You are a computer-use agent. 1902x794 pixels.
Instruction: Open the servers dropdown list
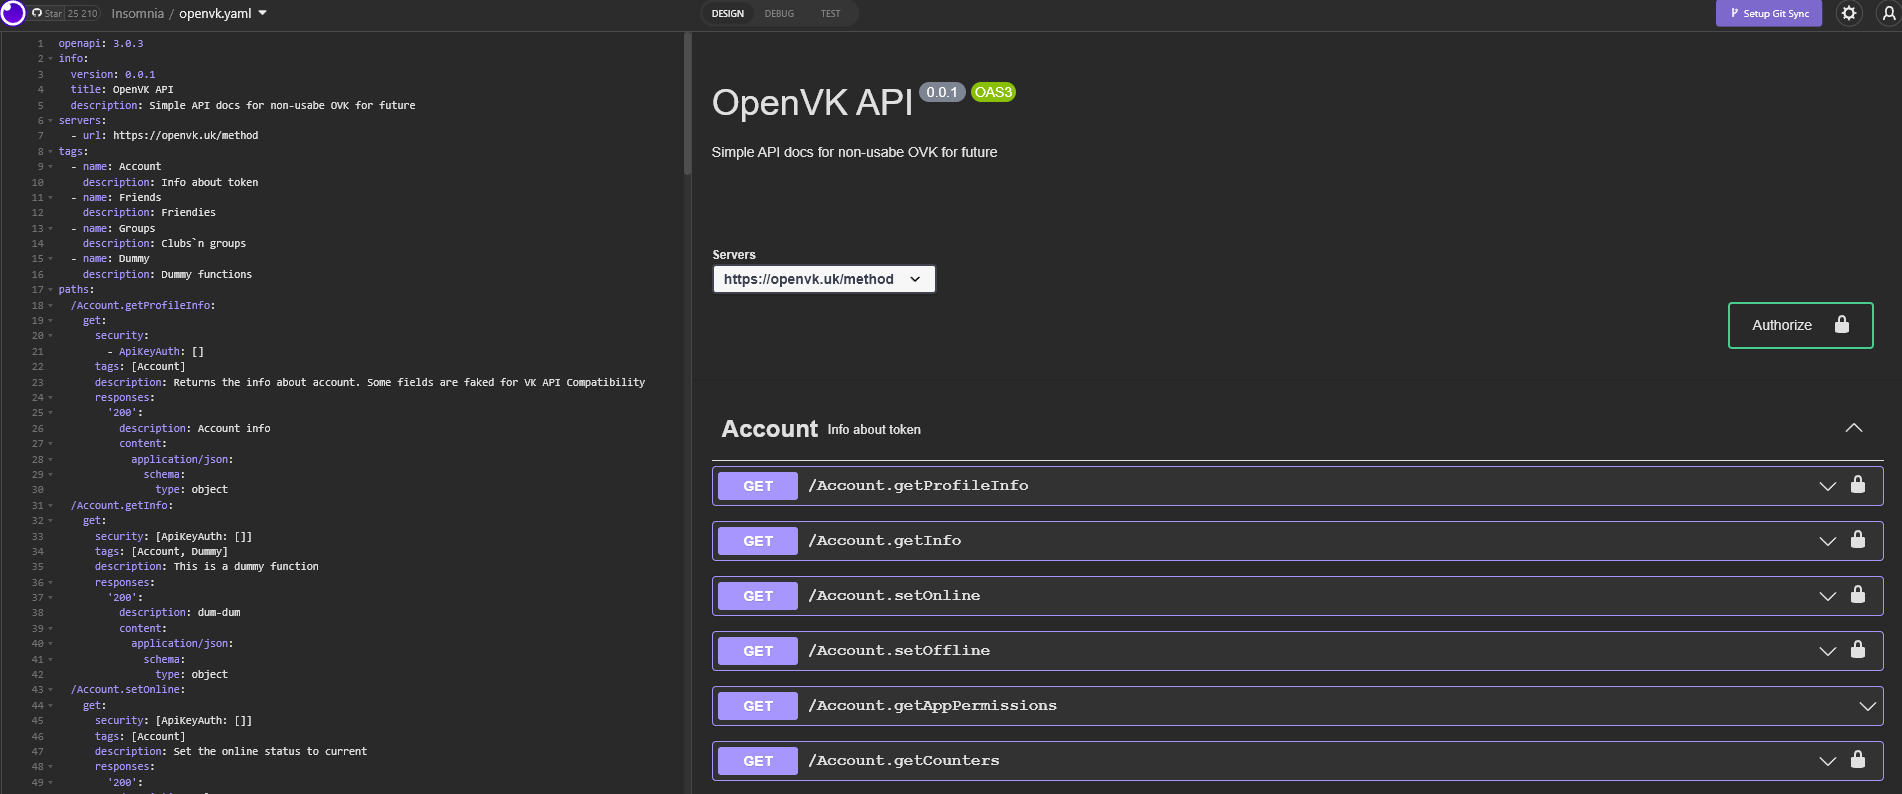(x=823, y=279)
